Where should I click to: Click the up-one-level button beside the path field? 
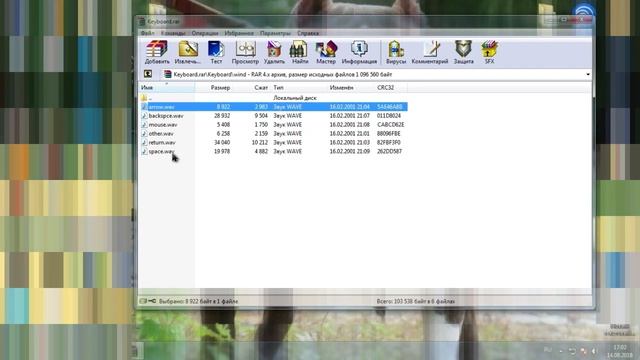tap(148, 74)
